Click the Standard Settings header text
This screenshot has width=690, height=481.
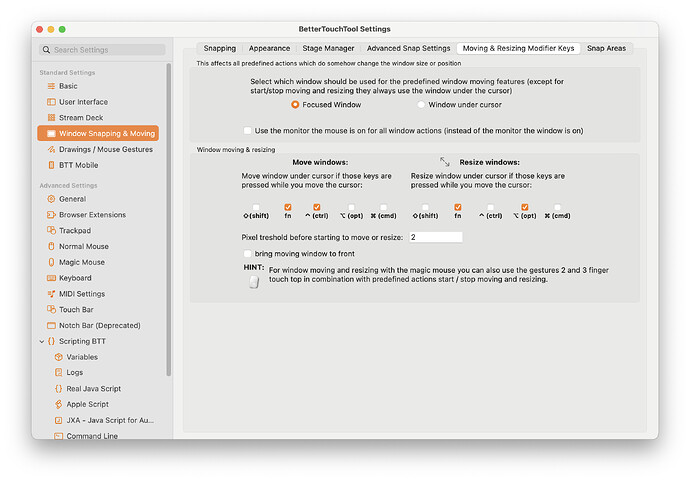pos(67,73)
